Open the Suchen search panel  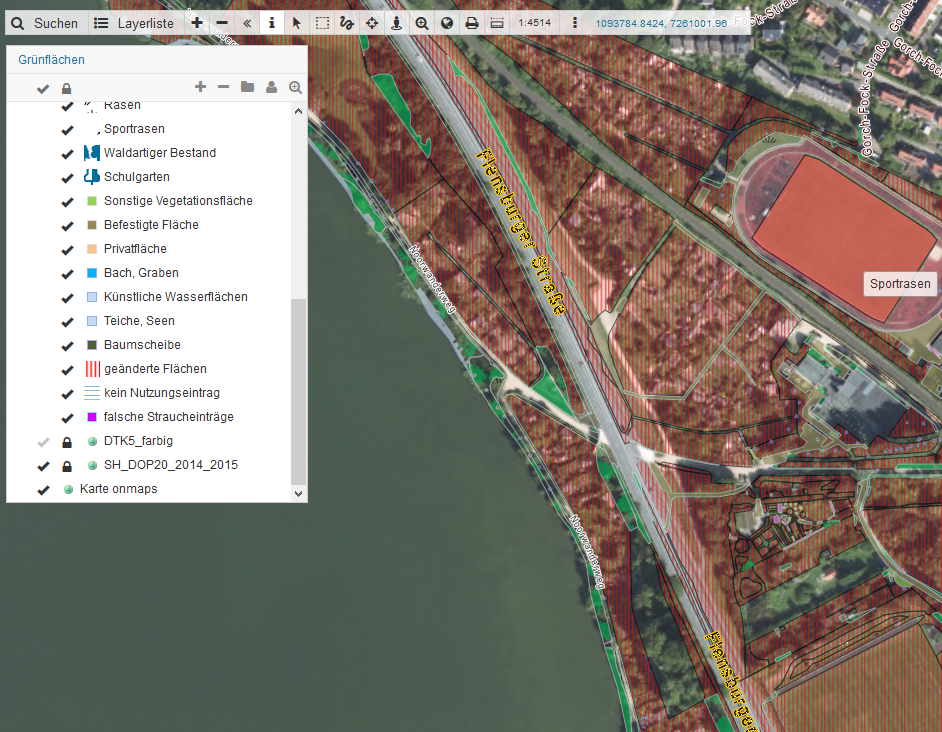coord(44,23)
